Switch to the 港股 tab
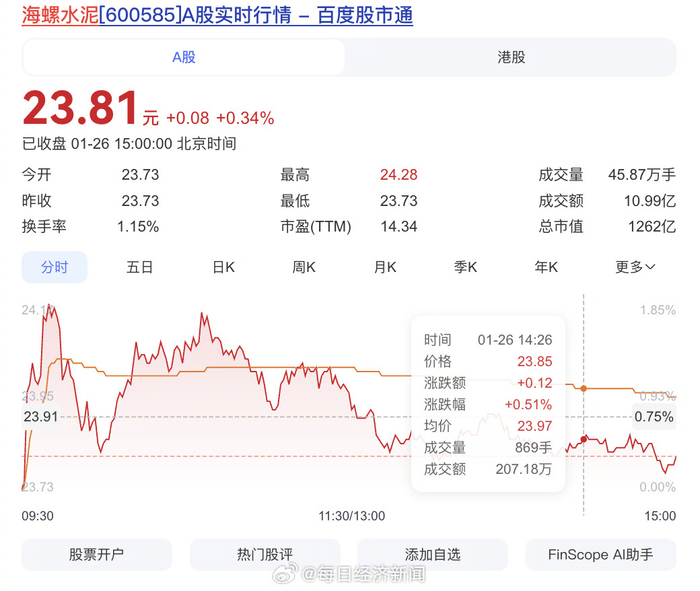Screen dimensions: 700x591 (511, 57)
